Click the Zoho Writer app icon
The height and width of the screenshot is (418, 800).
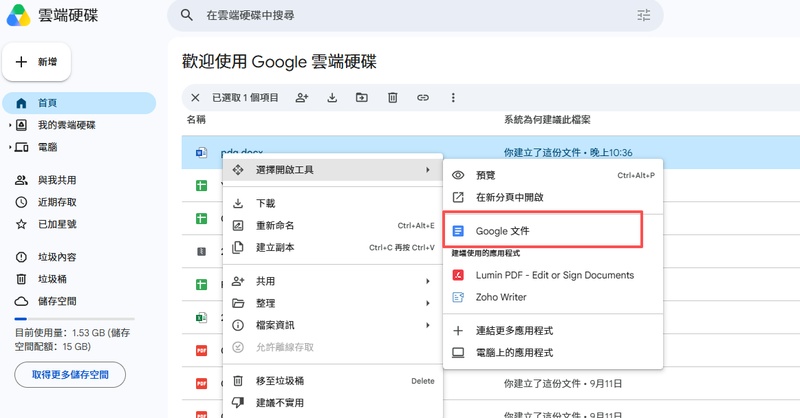click(x=458, y=297)
